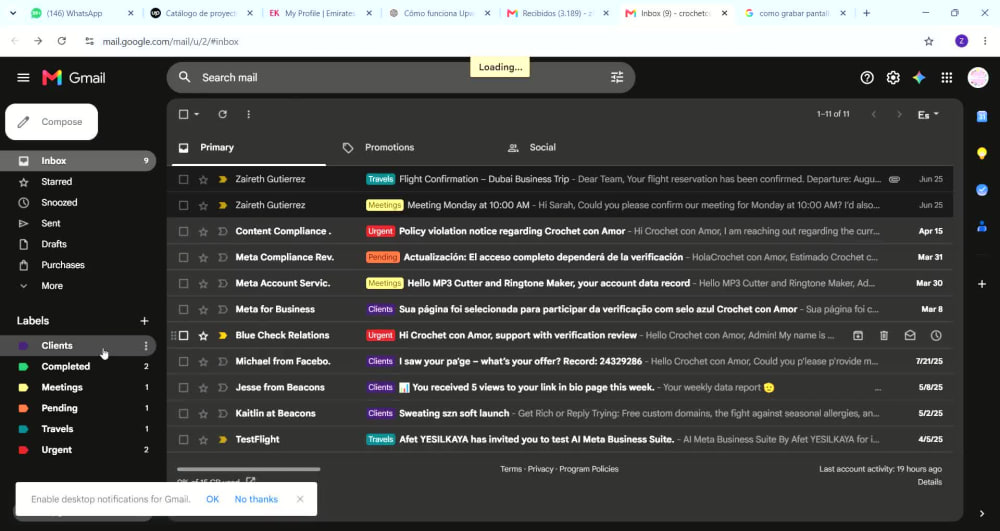Get add-ons plus icon in side panel
This screenshot has height=531, width=1000.
tap(982, 284)
